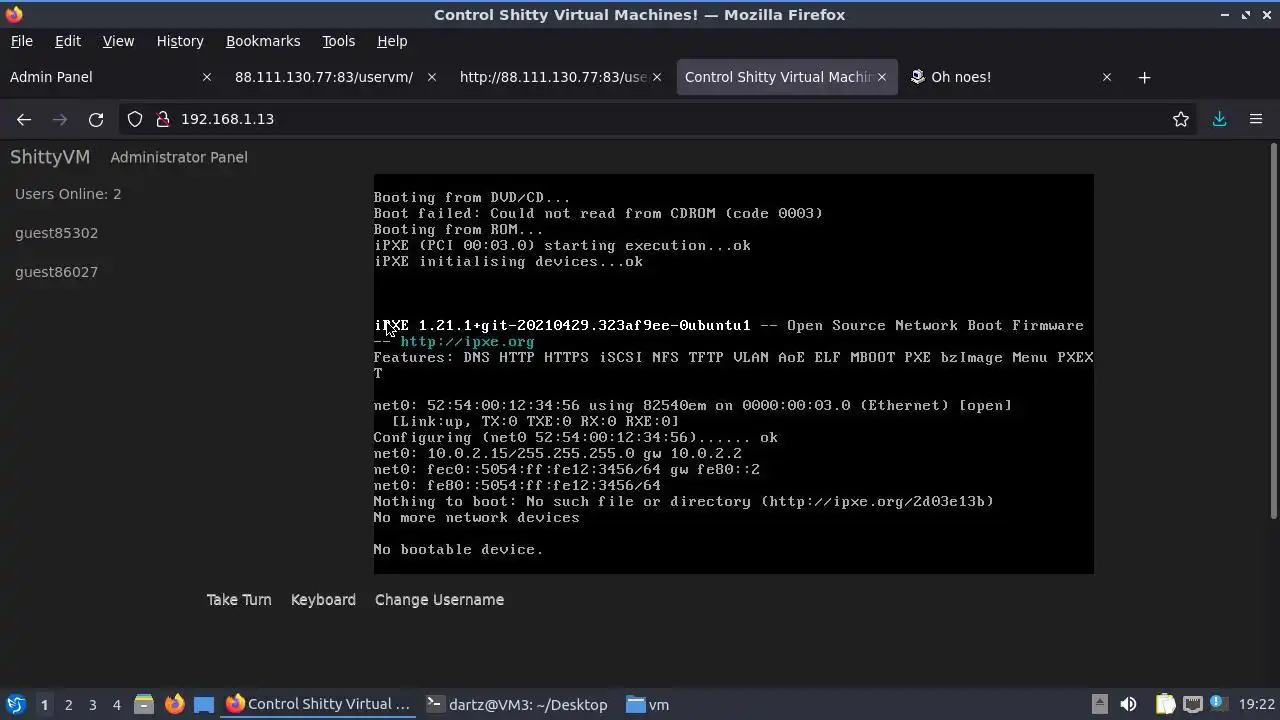
Task: Open the volume control in tray
Action: pyautogui.click(x=1129, y=705)
